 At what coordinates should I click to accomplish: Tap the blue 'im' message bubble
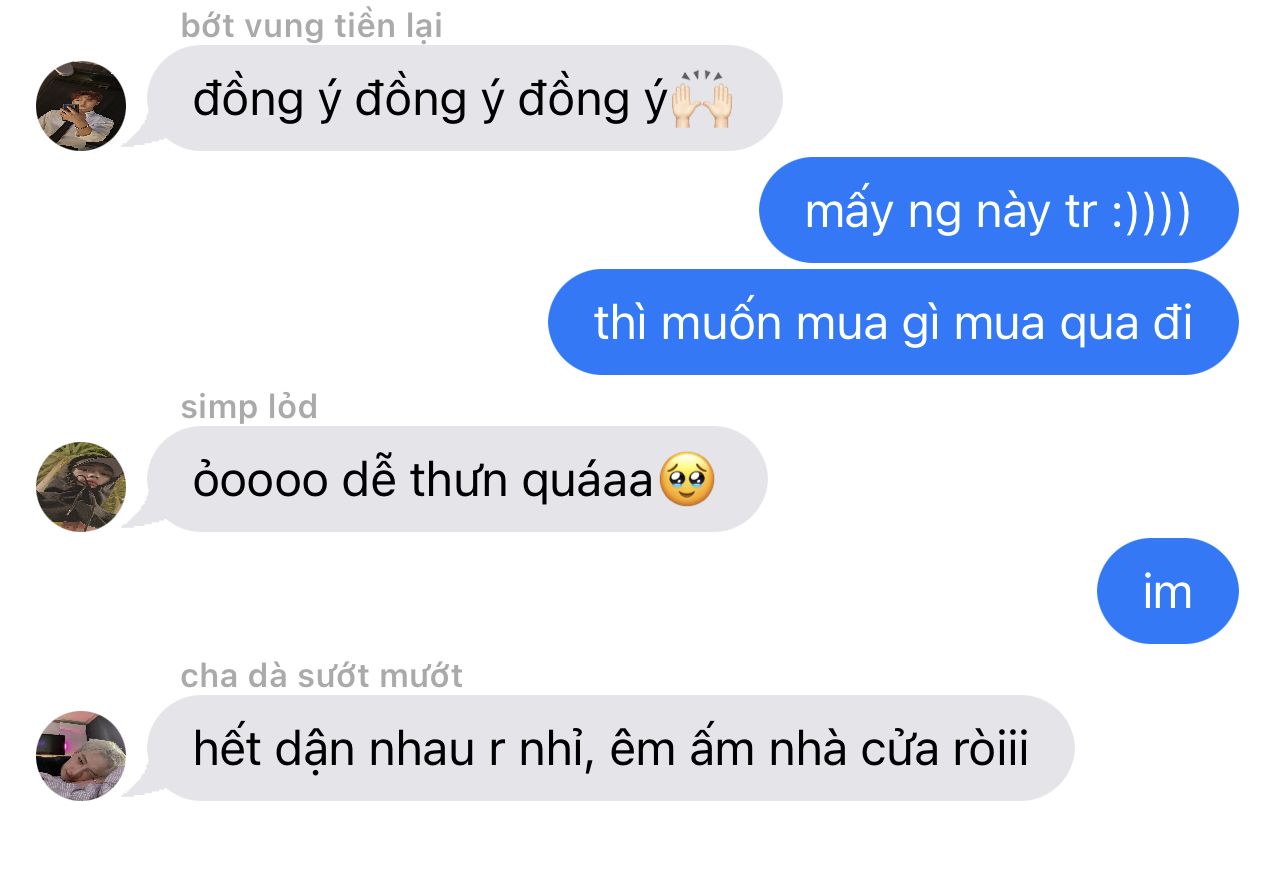point(1168,591)
